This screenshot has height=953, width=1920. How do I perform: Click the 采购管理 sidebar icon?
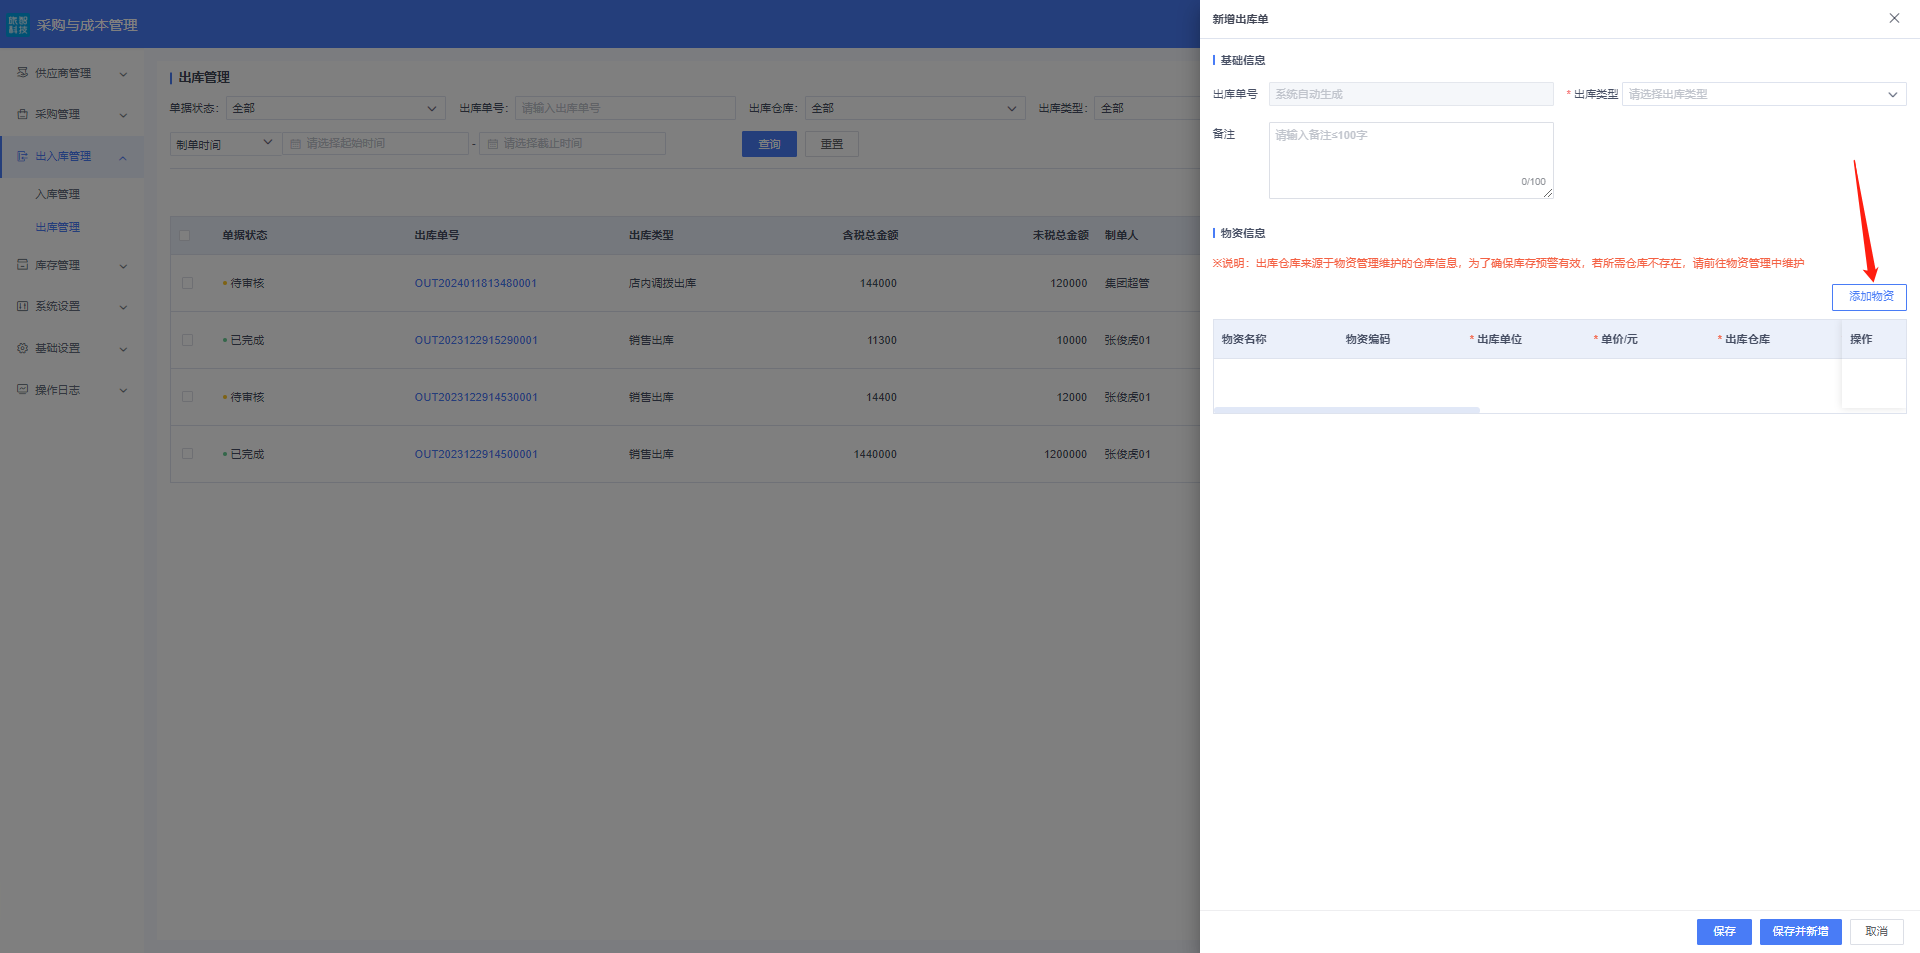(x=23, y=114)
